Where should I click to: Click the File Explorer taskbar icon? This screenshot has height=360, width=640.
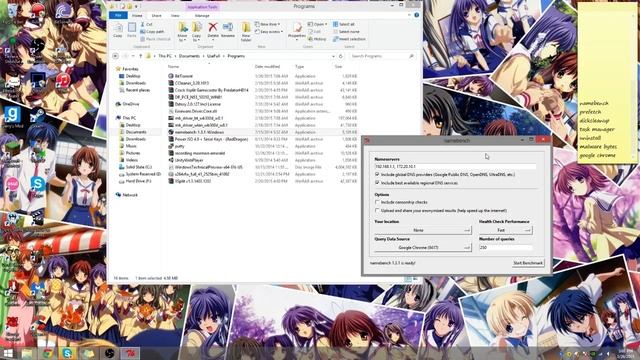27,353
